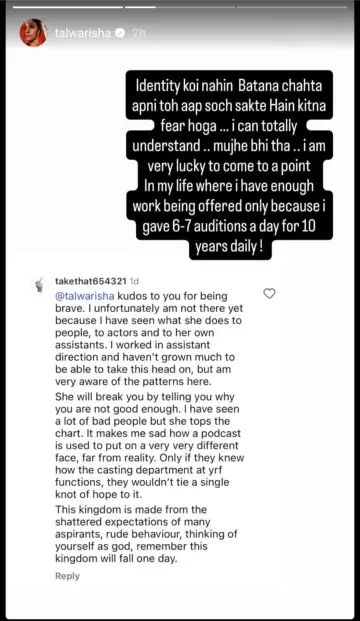Jump to the first story progress segment
The image size is (360, 621).
point(67,7)
